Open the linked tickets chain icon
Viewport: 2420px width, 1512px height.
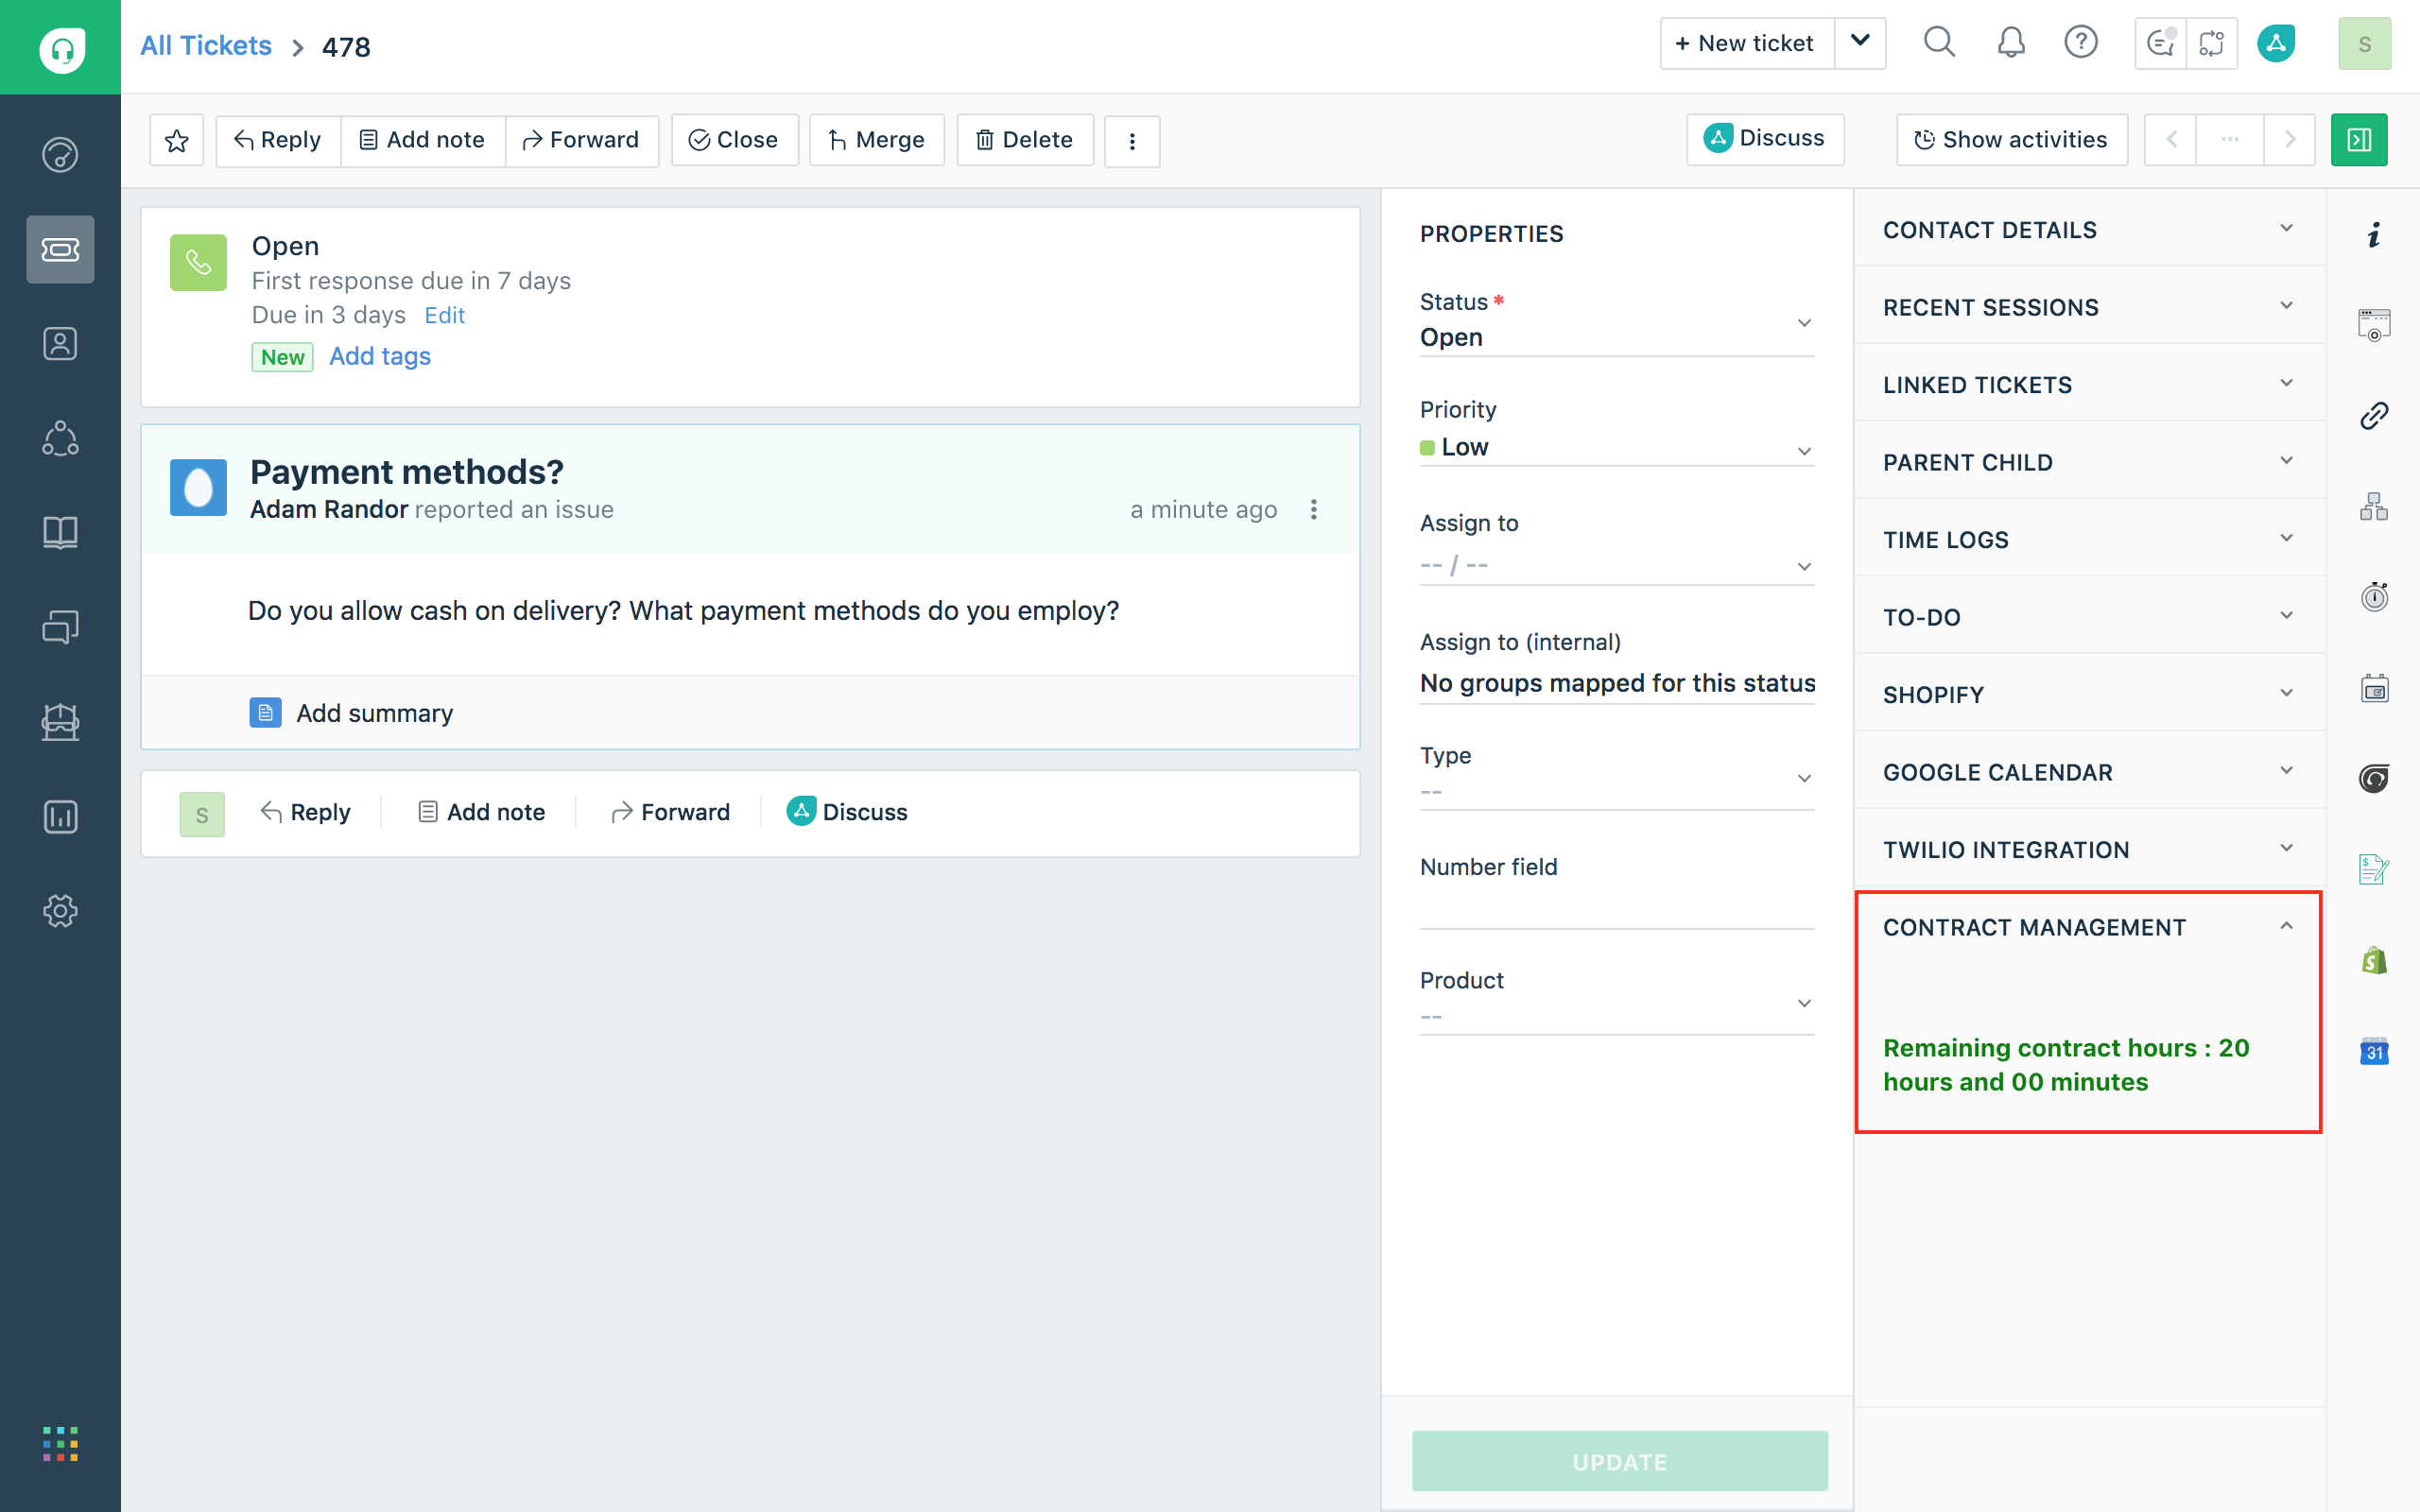point(2374,415)
